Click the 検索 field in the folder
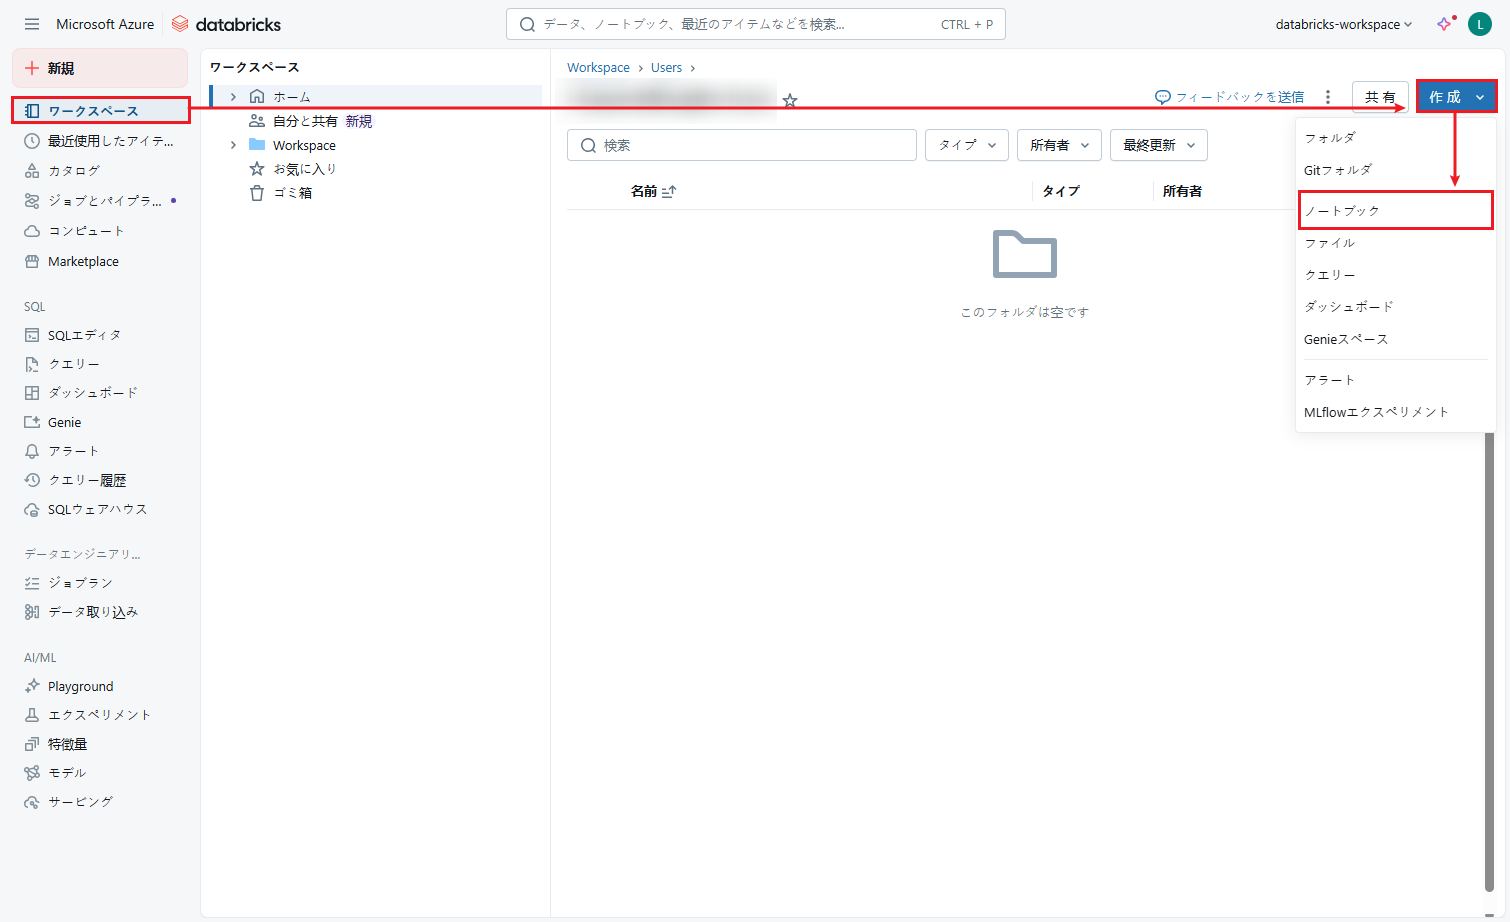The height and width of the screenshot is (922, 1510). (x=742, y=145)
